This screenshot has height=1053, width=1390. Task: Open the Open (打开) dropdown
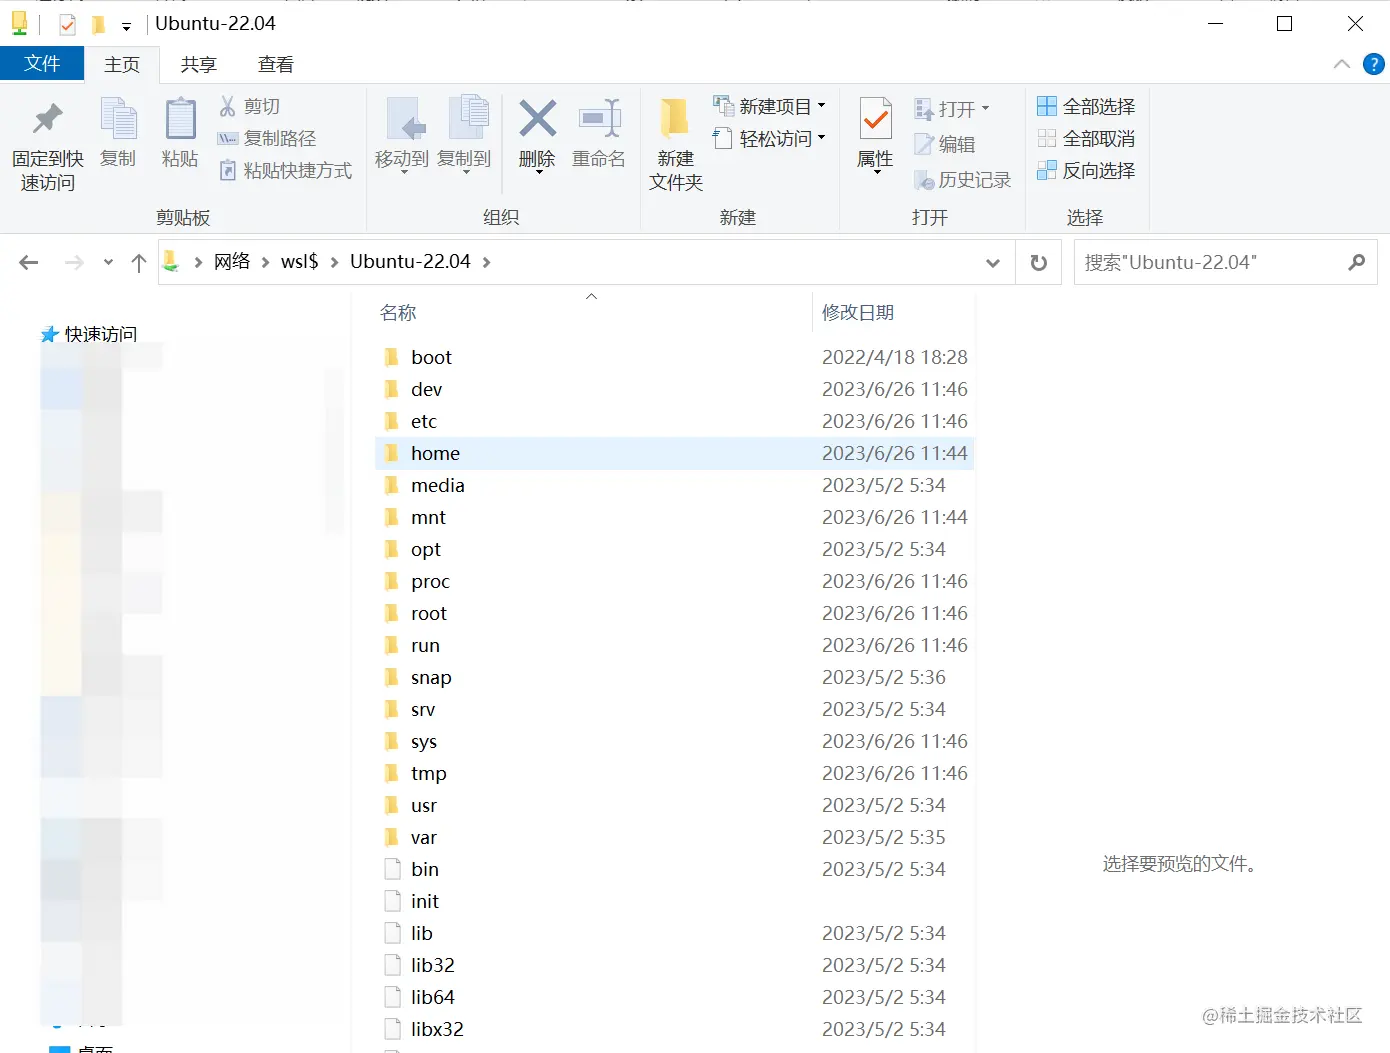pyautogui.click(x=952, y=108)
